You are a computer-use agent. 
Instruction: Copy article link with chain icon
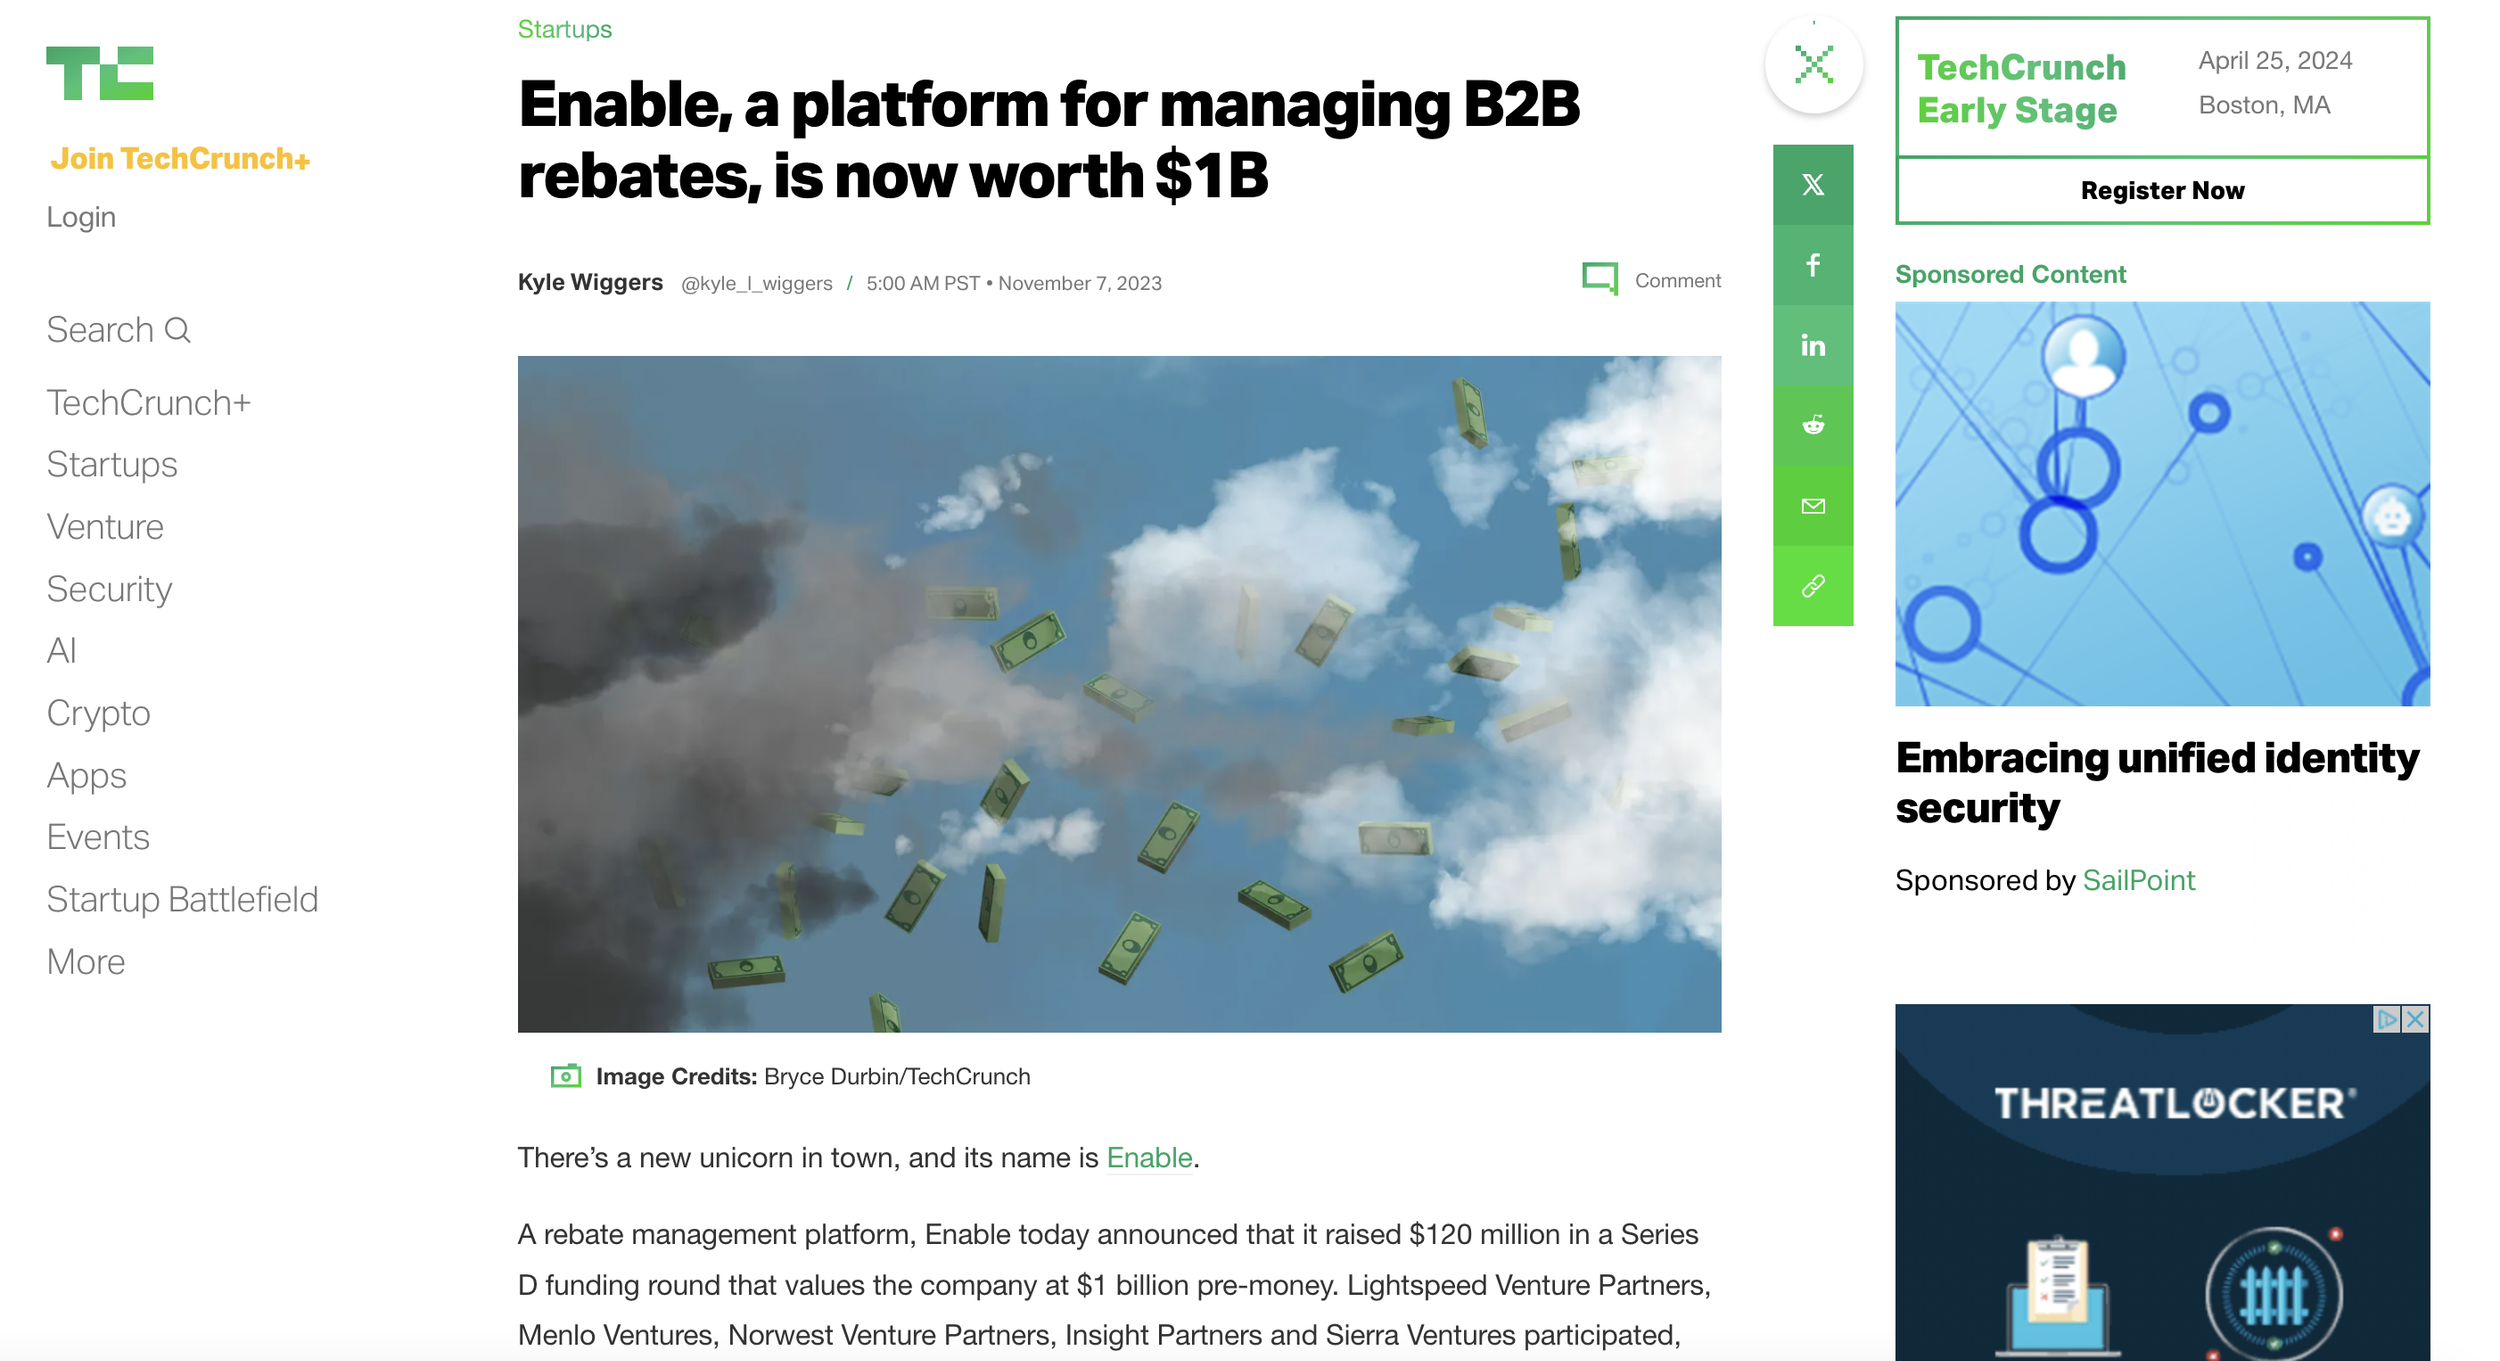click(1812, 586)
